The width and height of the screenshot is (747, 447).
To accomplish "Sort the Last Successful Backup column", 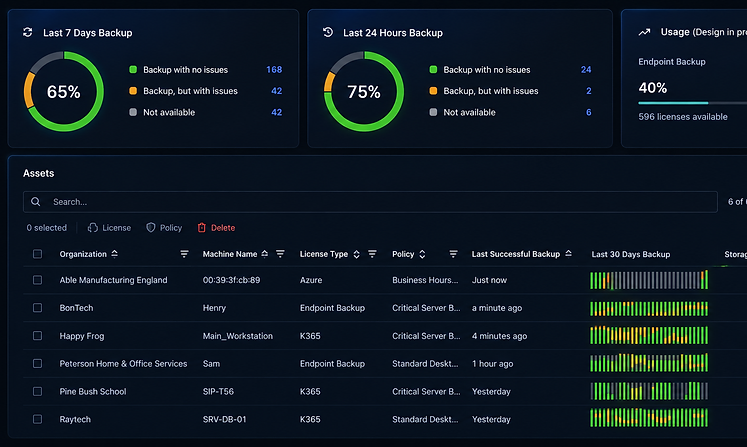I will click(x=568, y=254).
